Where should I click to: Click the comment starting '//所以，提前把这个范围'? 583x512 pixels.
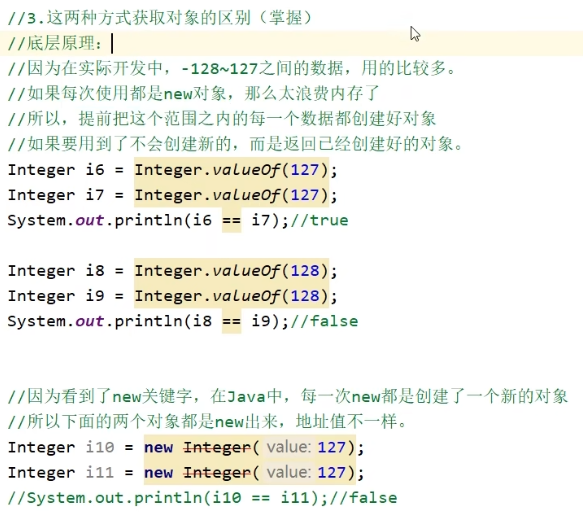222,119
